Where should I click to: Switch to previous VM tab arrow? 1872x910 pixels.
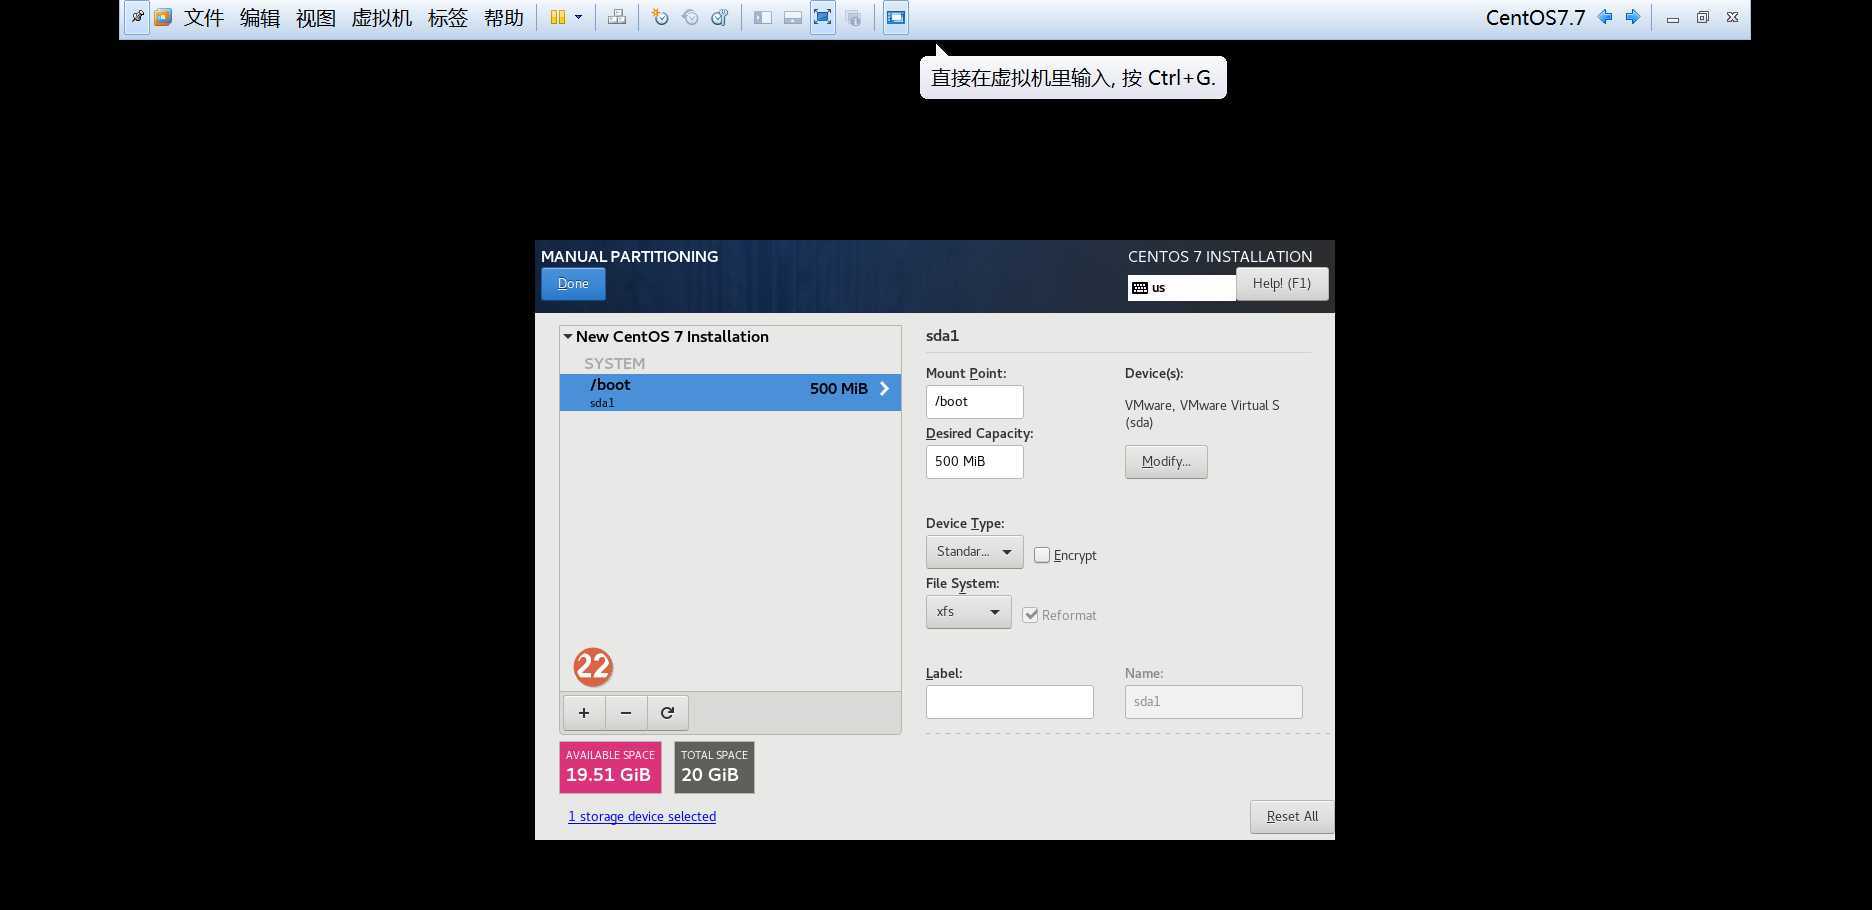[x=1605, y=17]
